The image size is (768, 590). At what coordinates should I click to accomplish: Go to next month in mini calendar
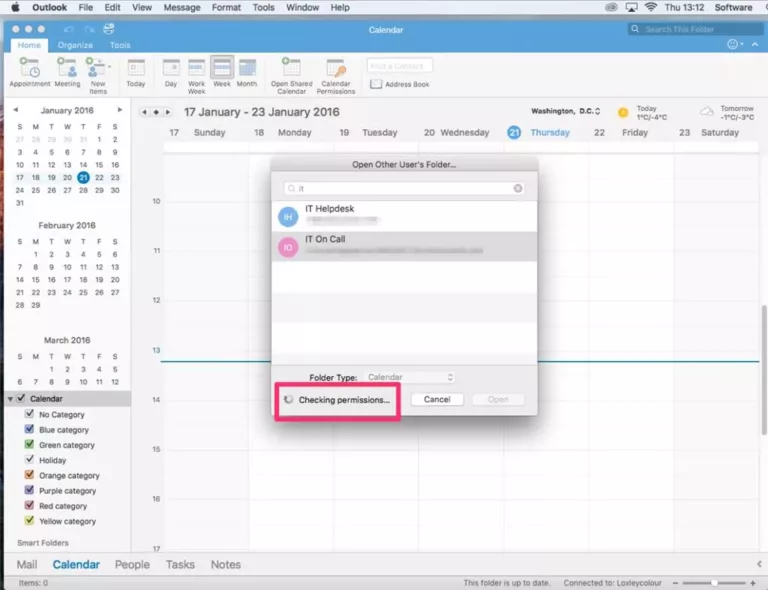pos(119,110)
